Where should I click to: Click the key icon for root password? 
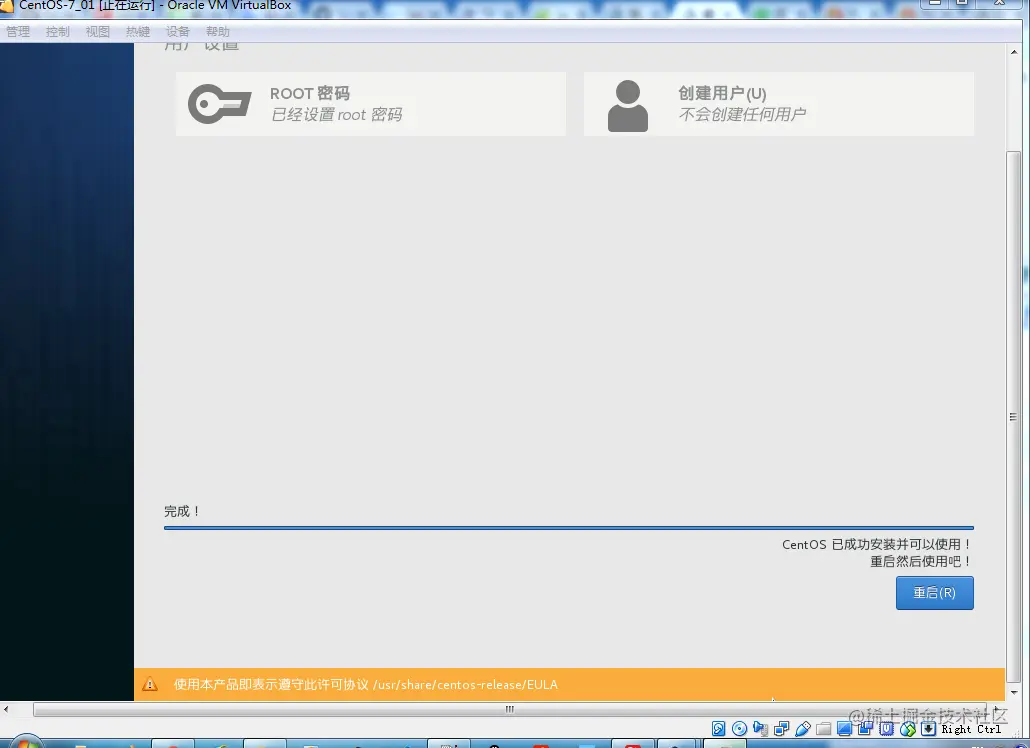point(219,104)
